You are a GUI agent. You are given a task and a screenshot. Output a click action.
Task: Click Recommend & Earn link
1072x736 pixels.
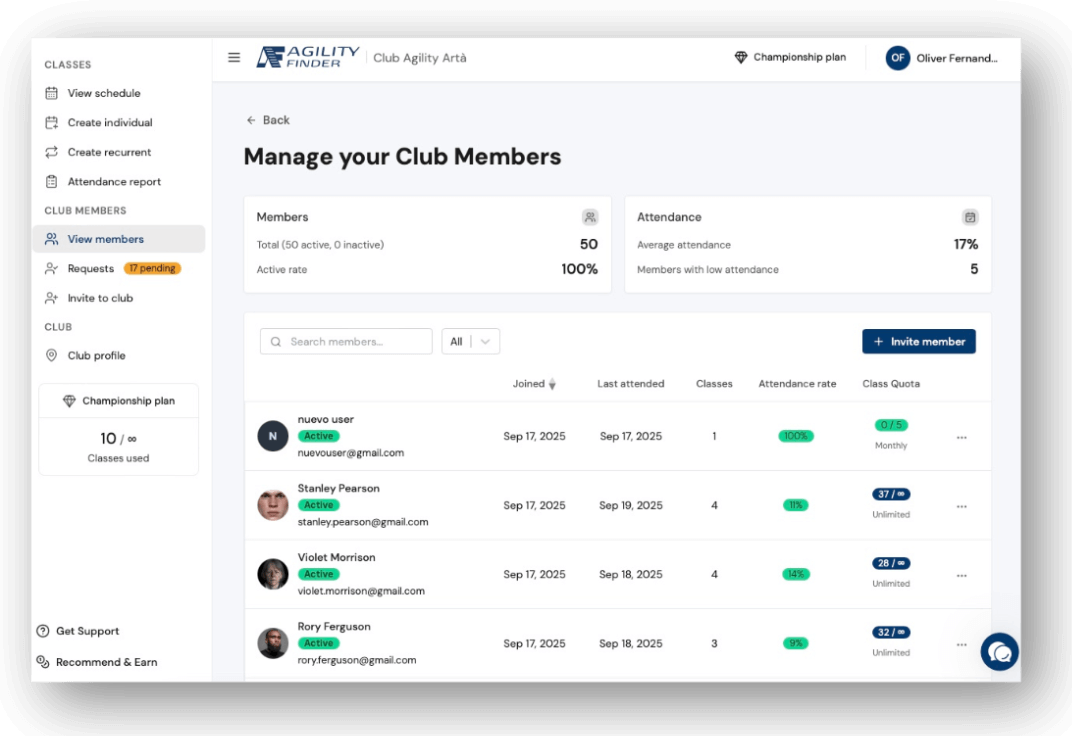pyautogui.click(x=97, y=662)
